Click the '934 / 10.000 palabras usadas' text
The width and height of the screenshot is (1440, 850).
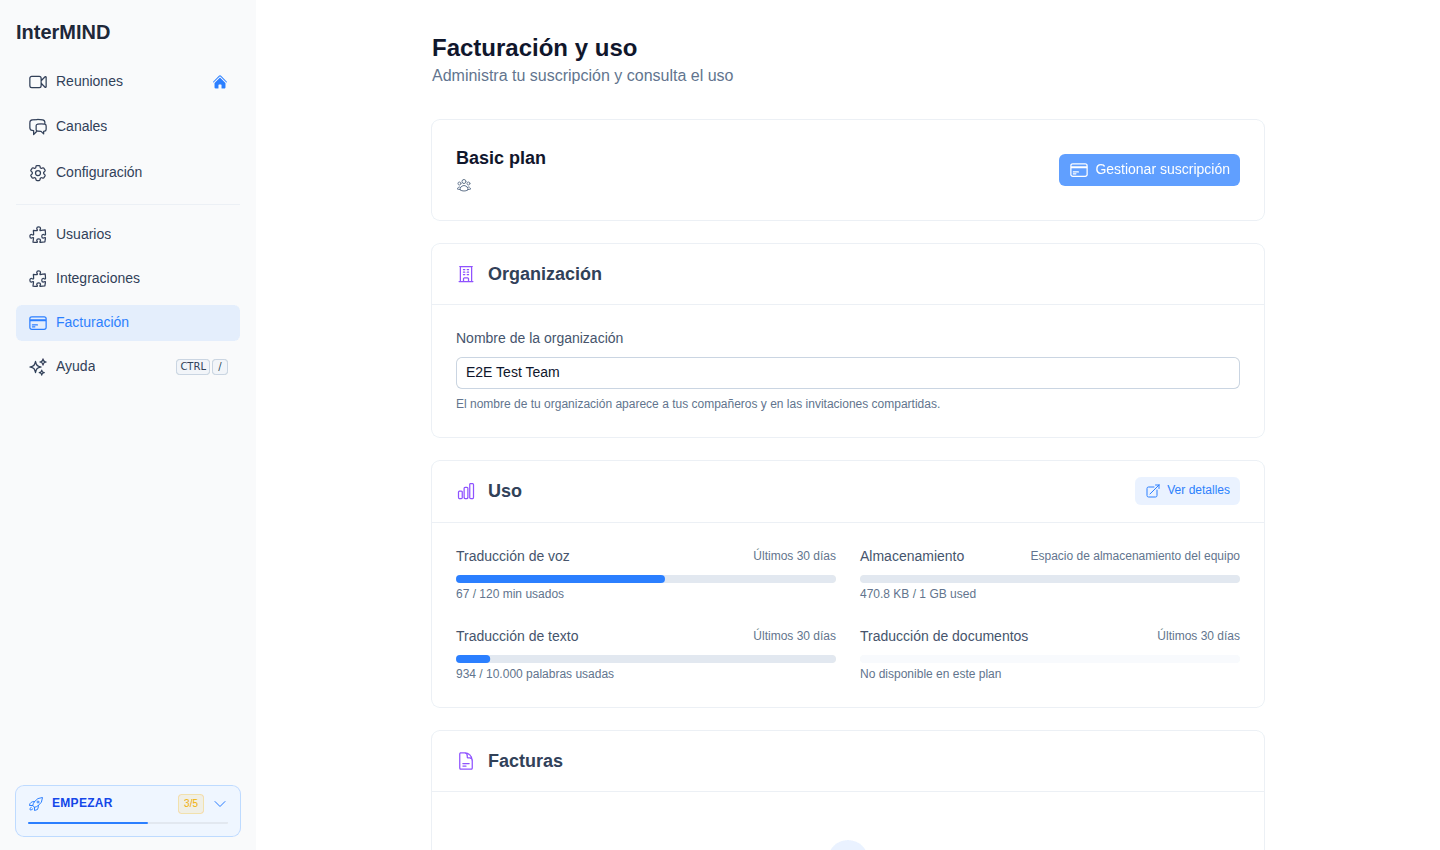535,674
